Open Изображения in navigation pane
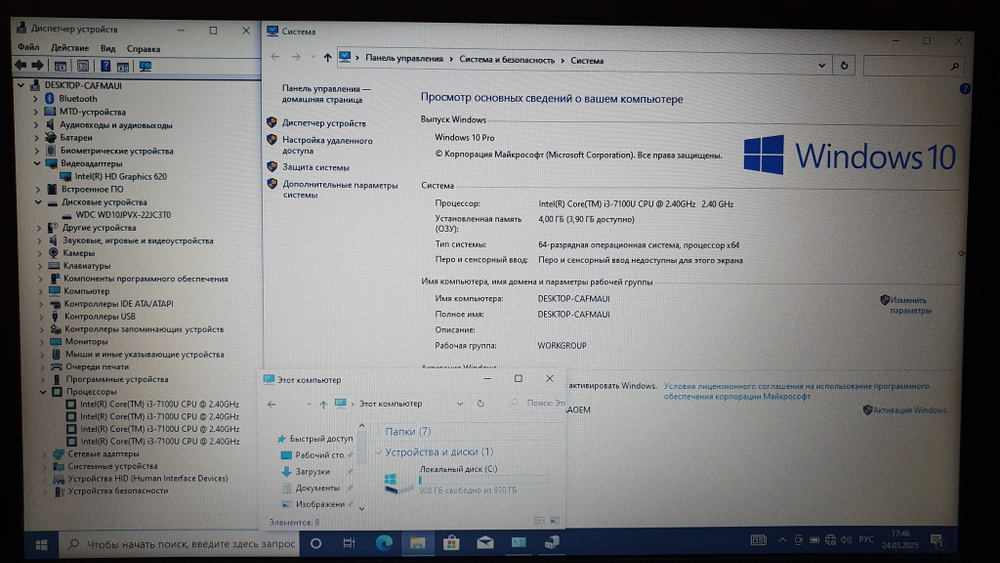 (x=320, y=504)
